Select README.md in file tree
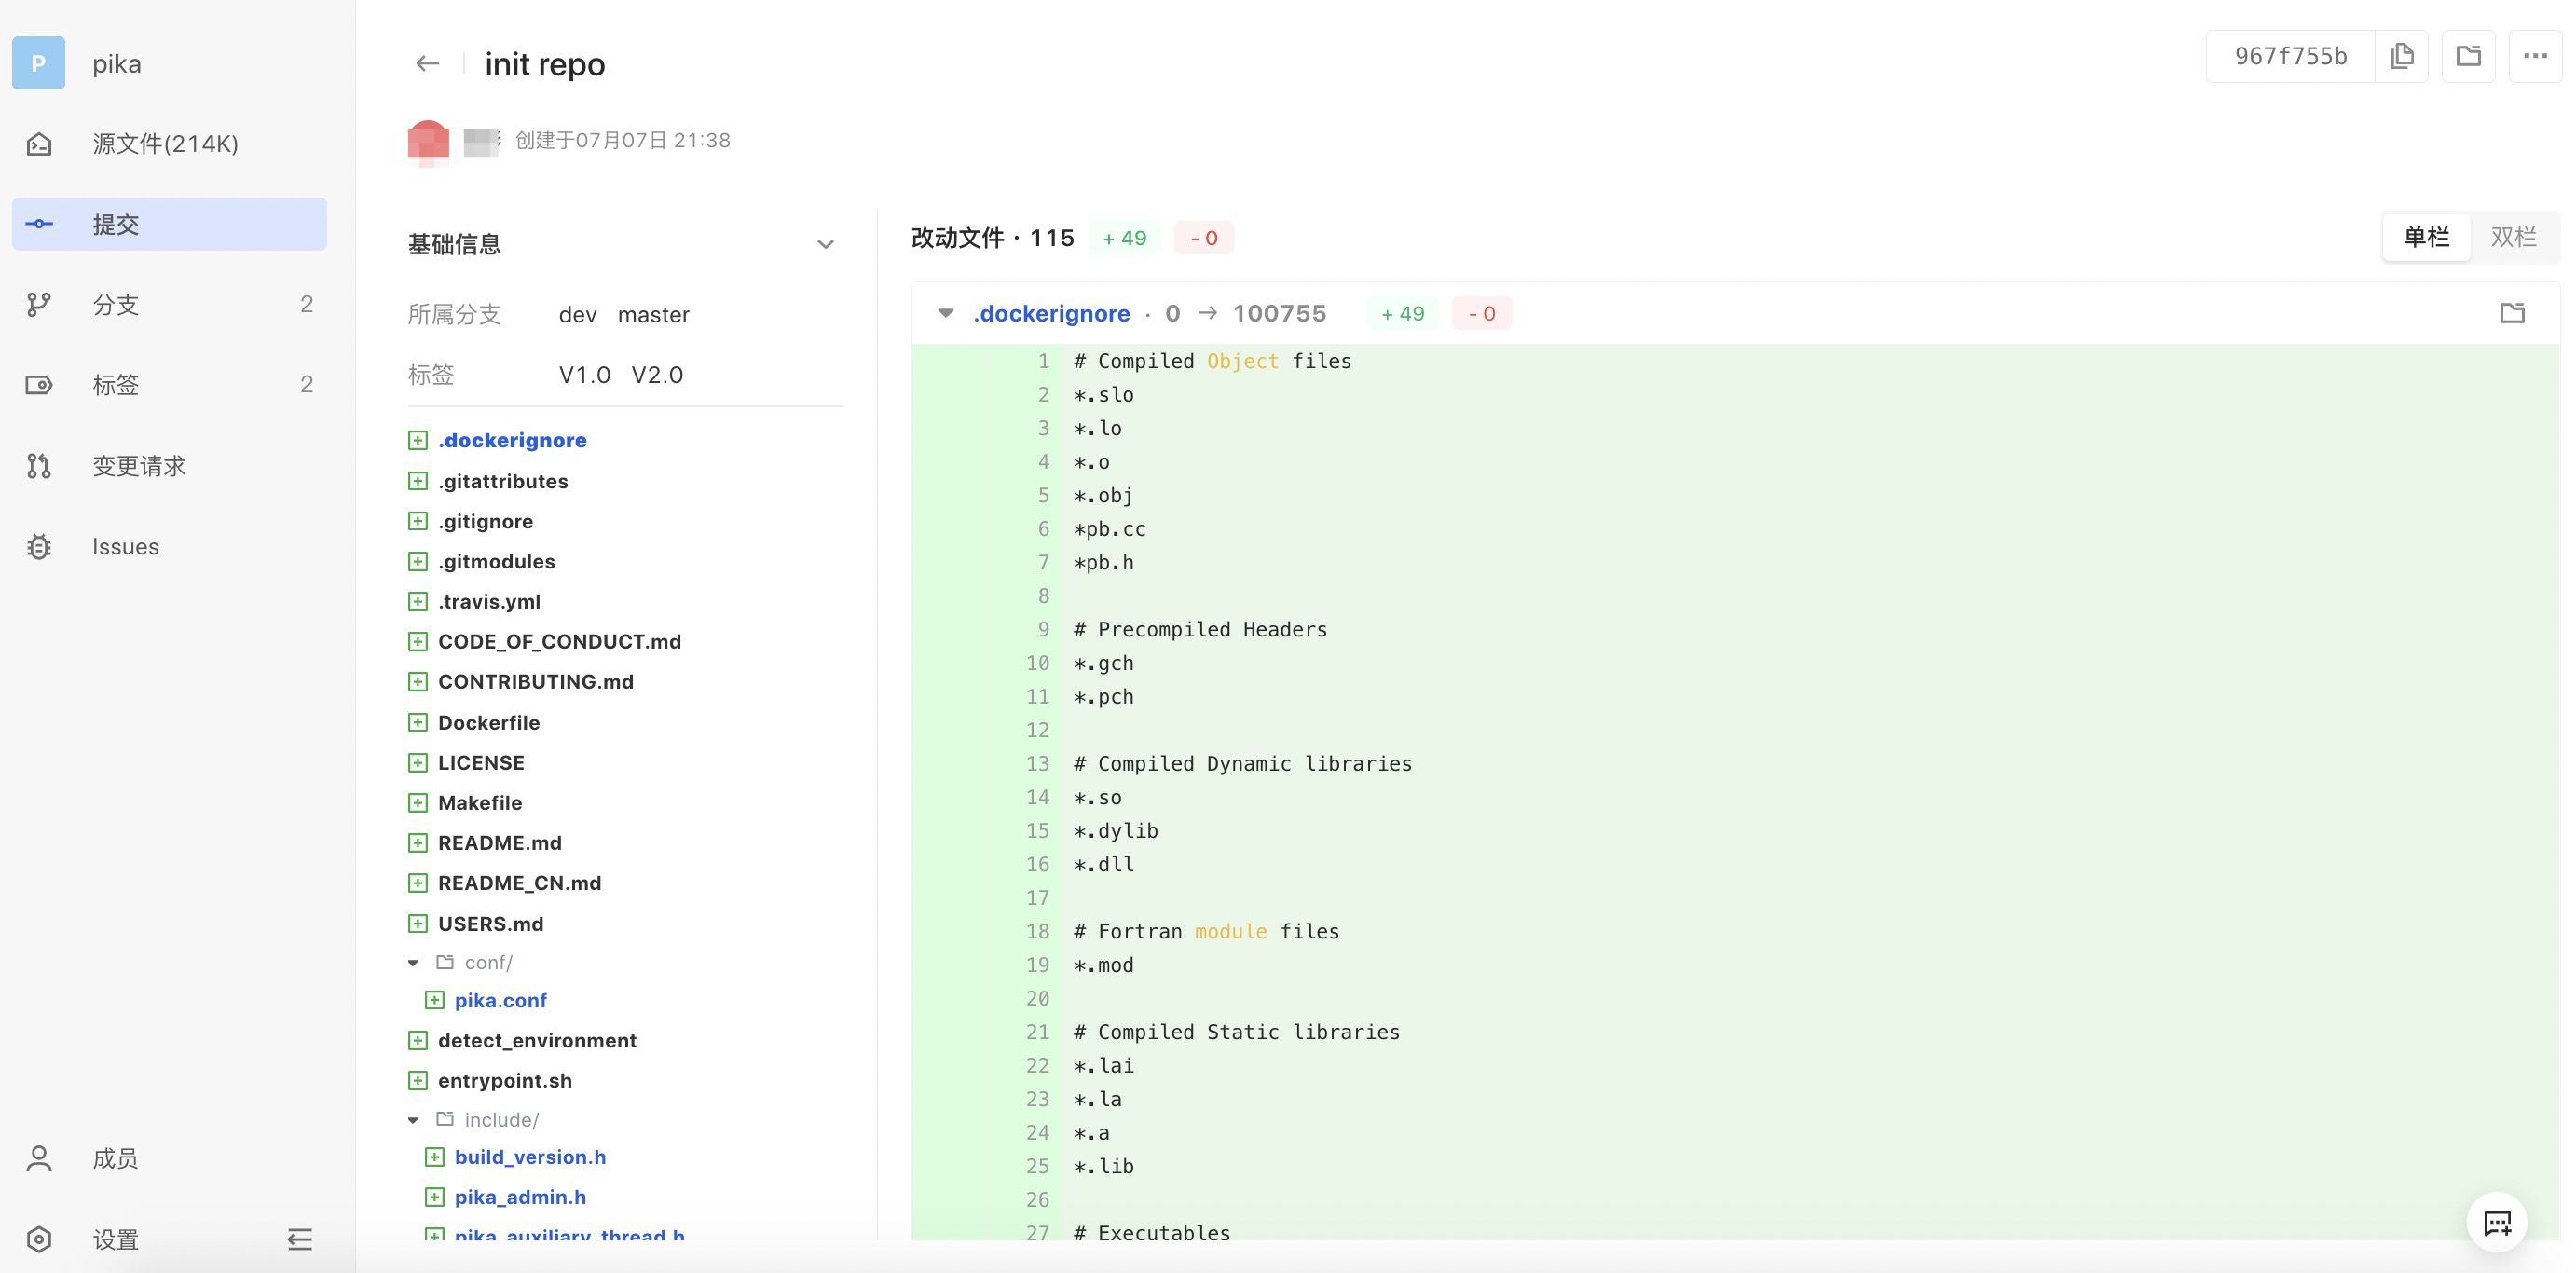The image size is (2576, 1273). point(499,842)
